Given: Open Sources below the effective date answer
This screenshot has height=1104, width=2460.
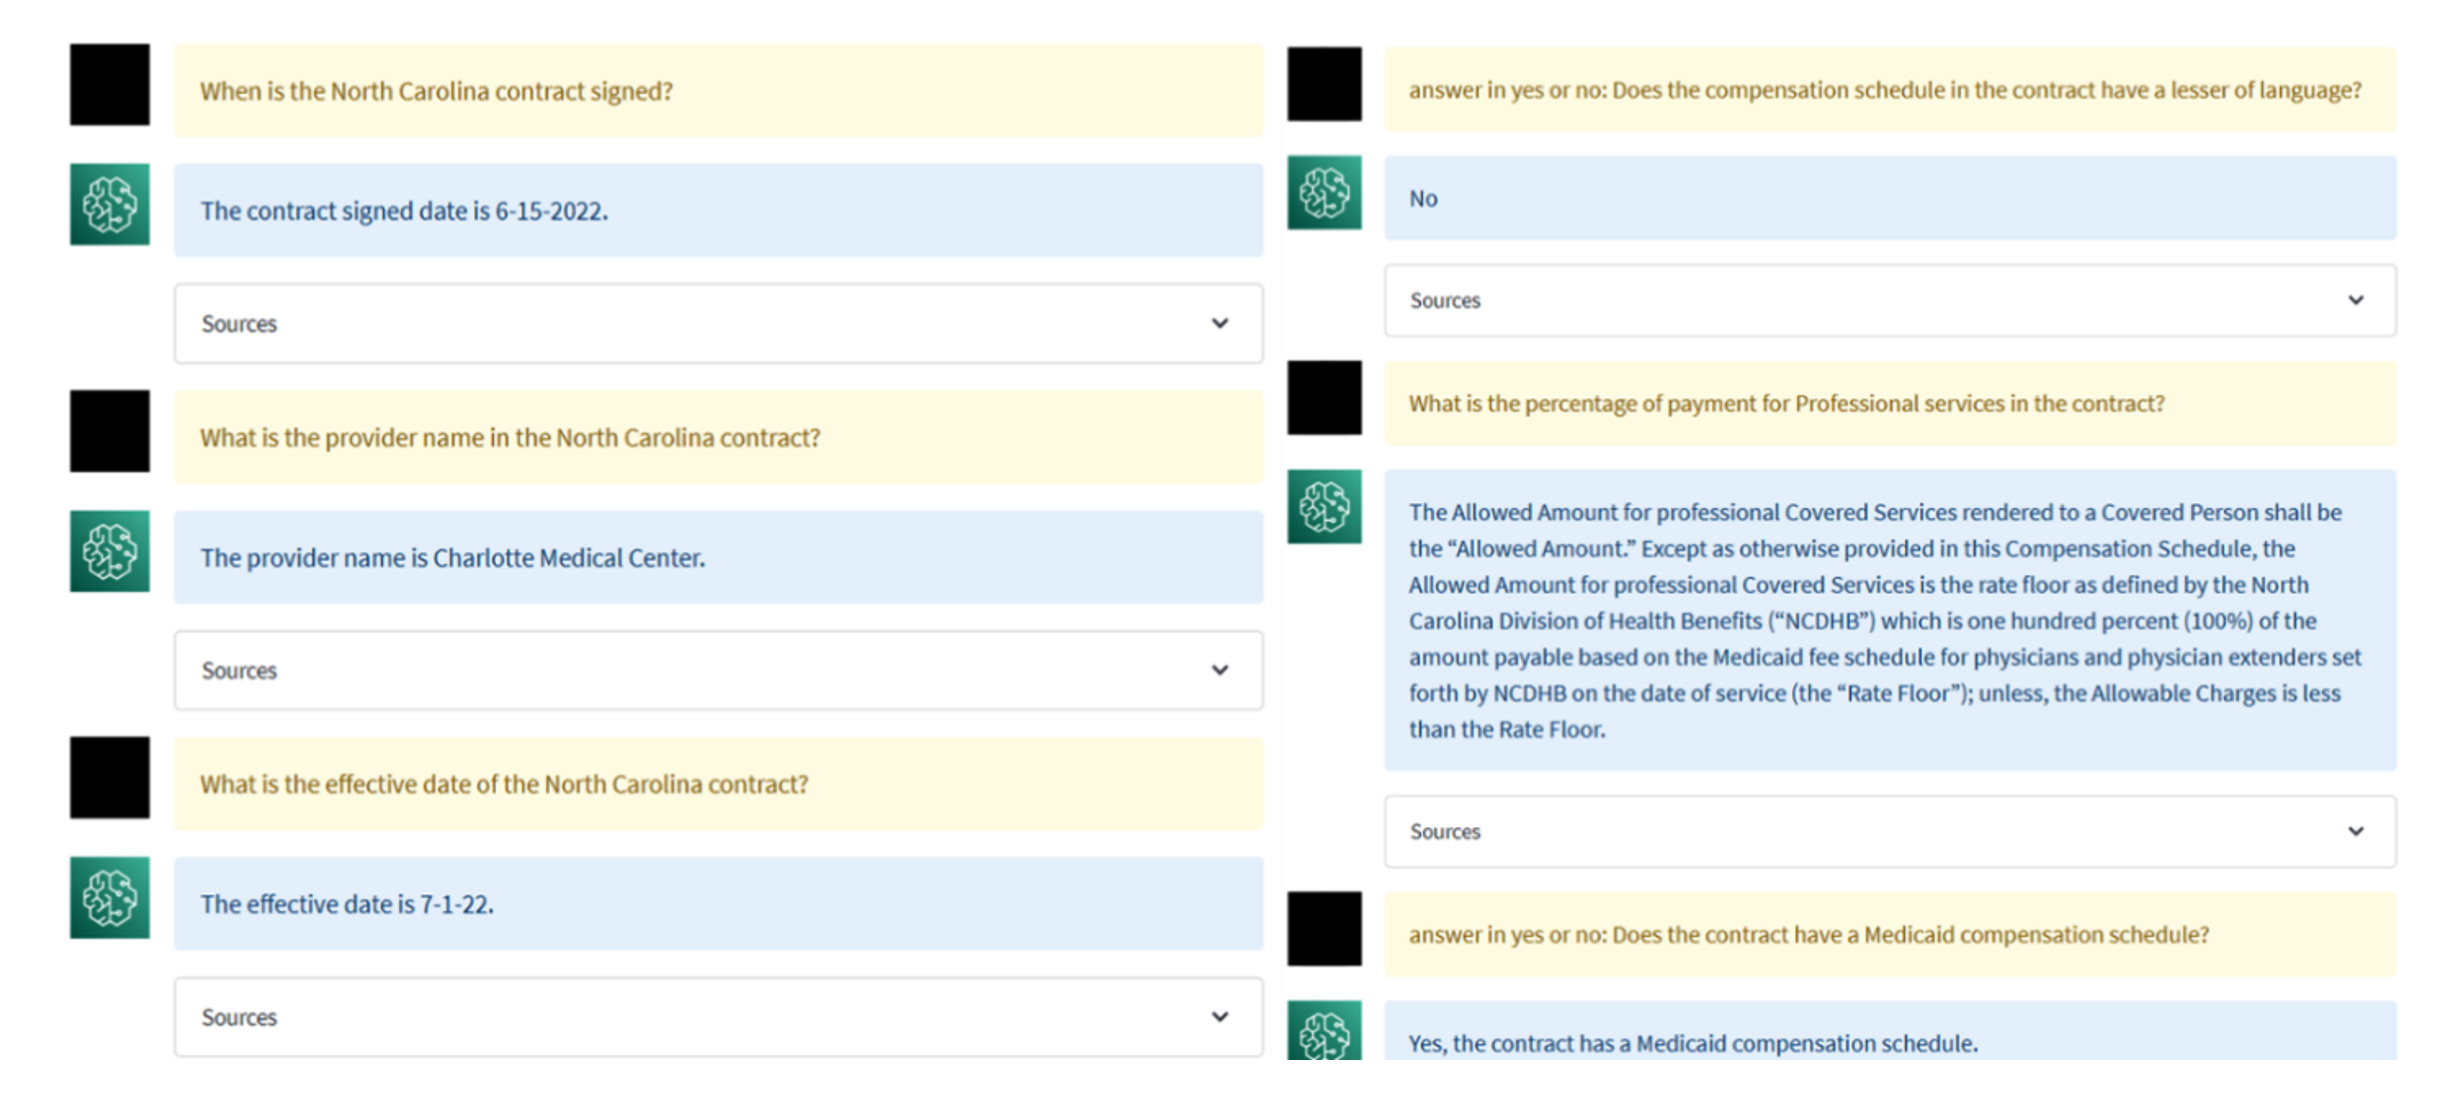Looking at the screenshot, I should (x=717, y=1017).
